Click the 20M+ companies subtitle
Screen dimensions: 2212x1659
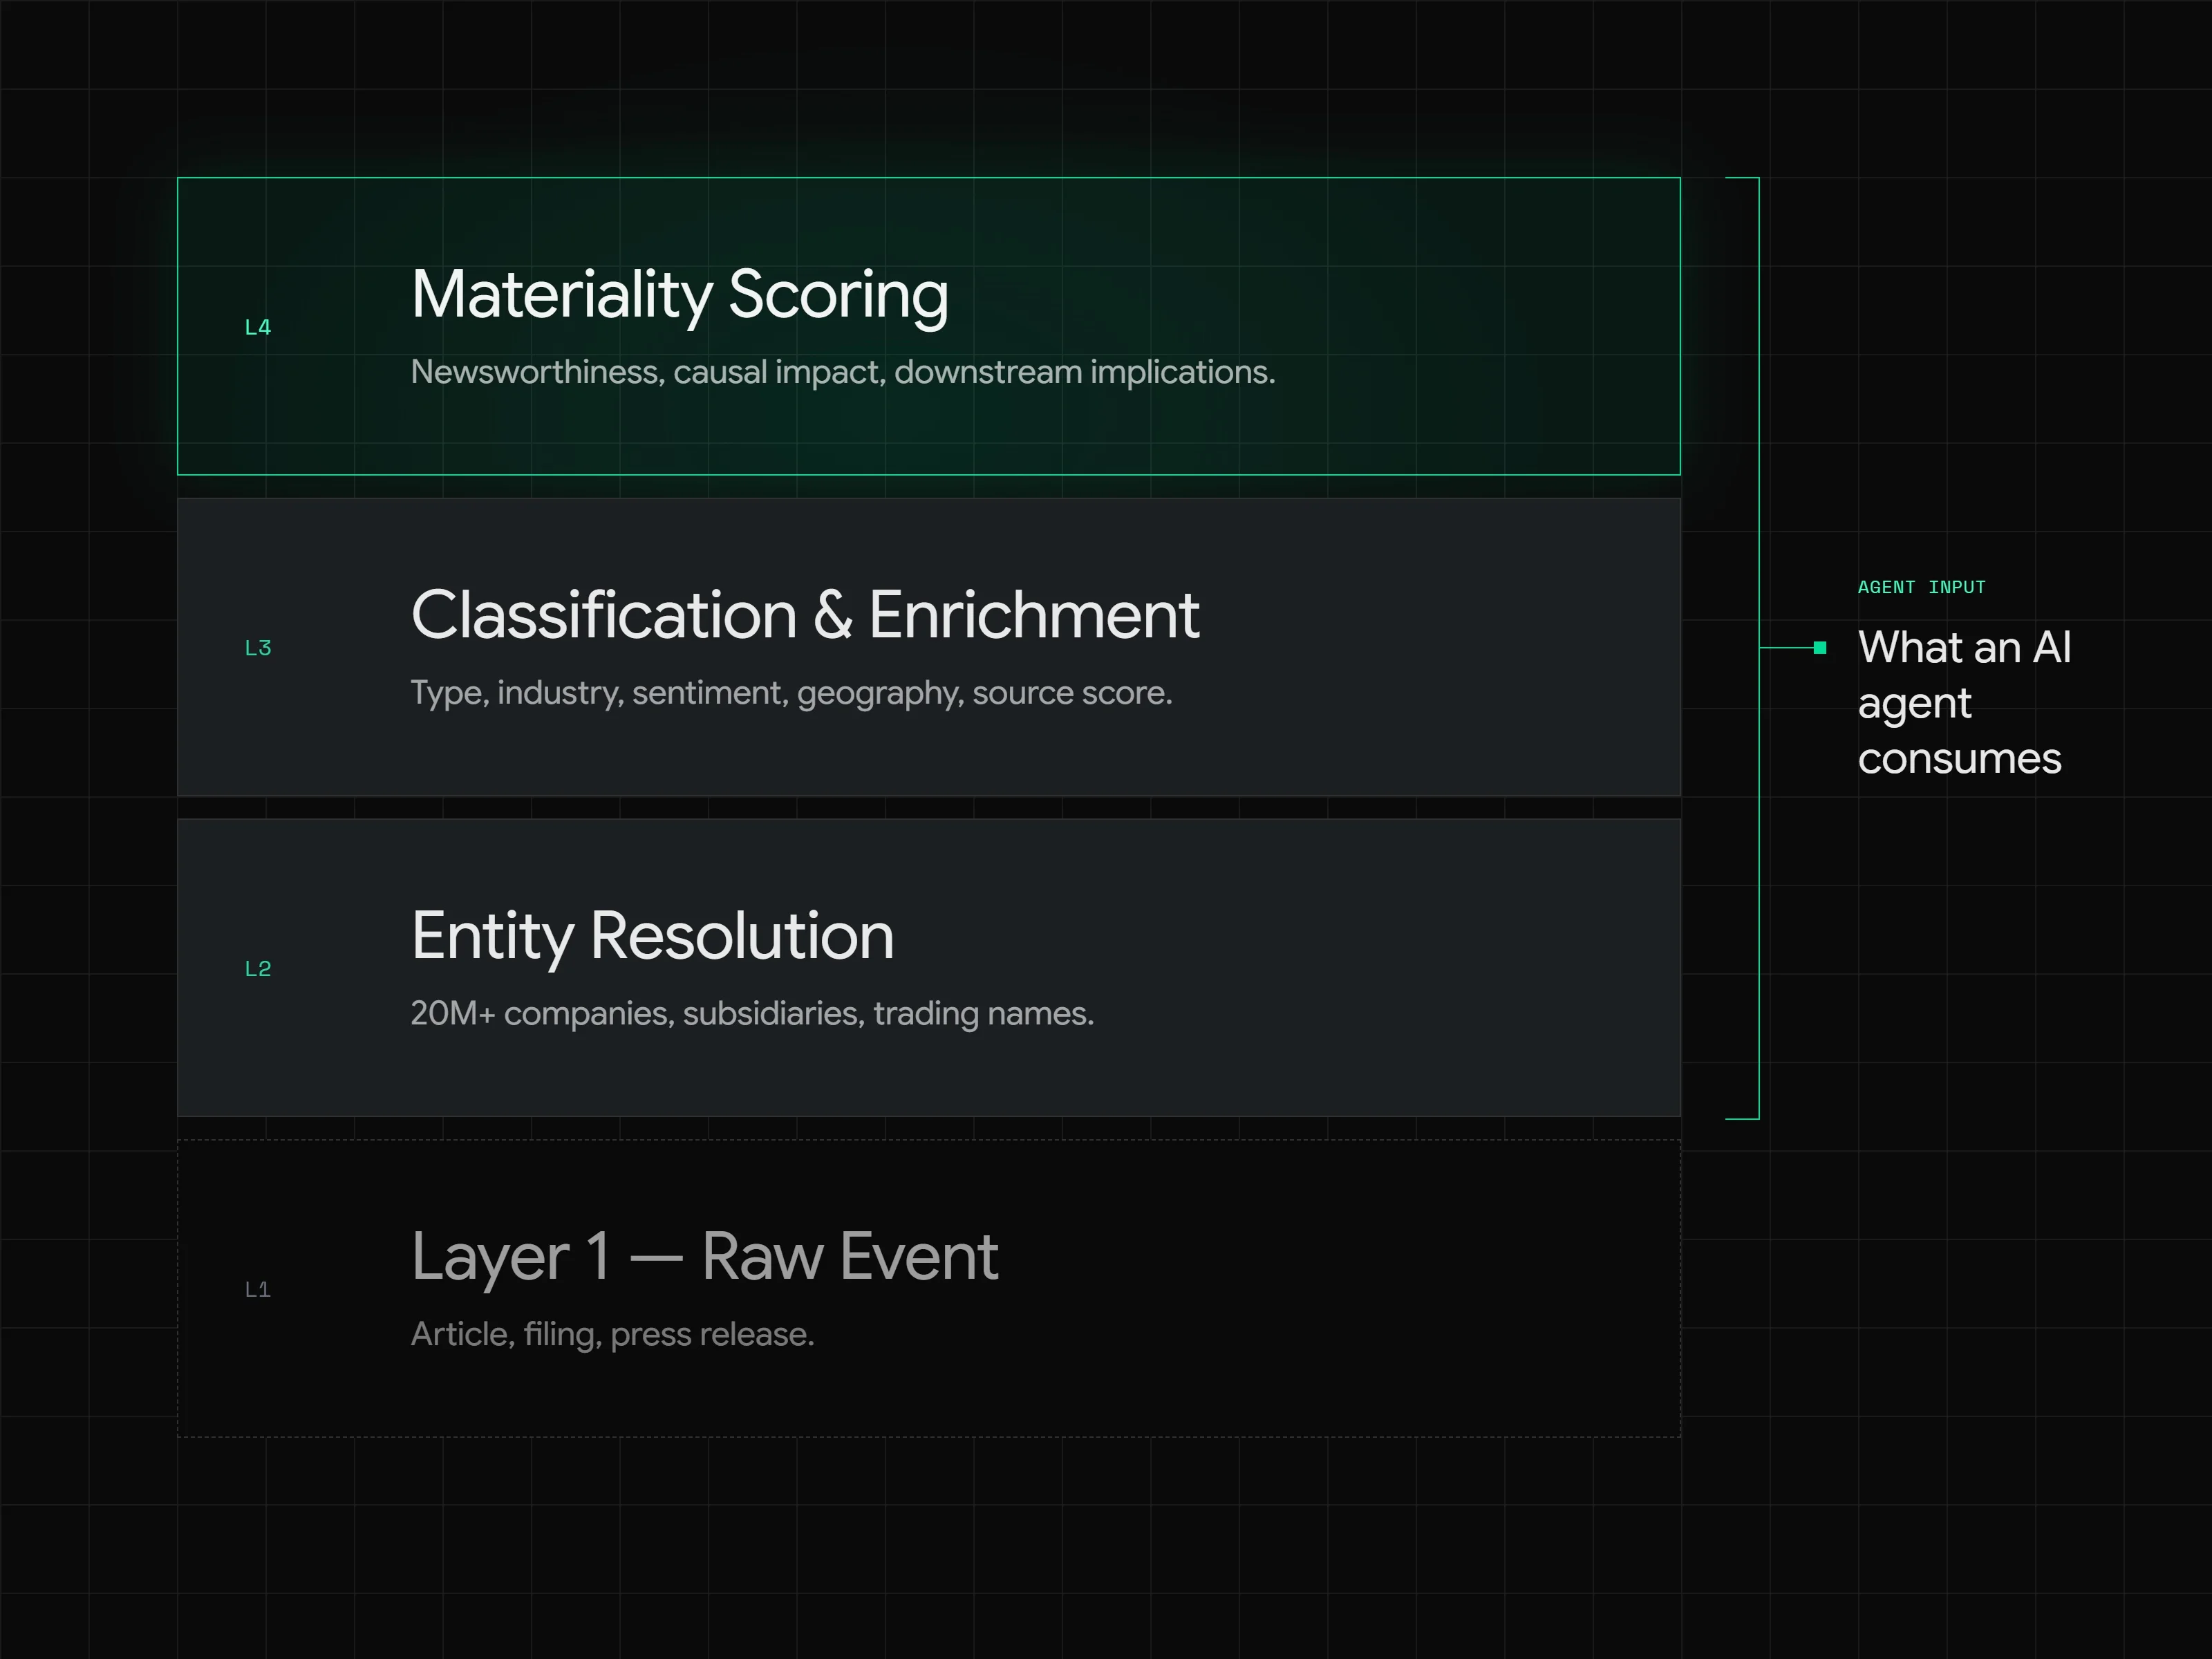[752, 1013]
